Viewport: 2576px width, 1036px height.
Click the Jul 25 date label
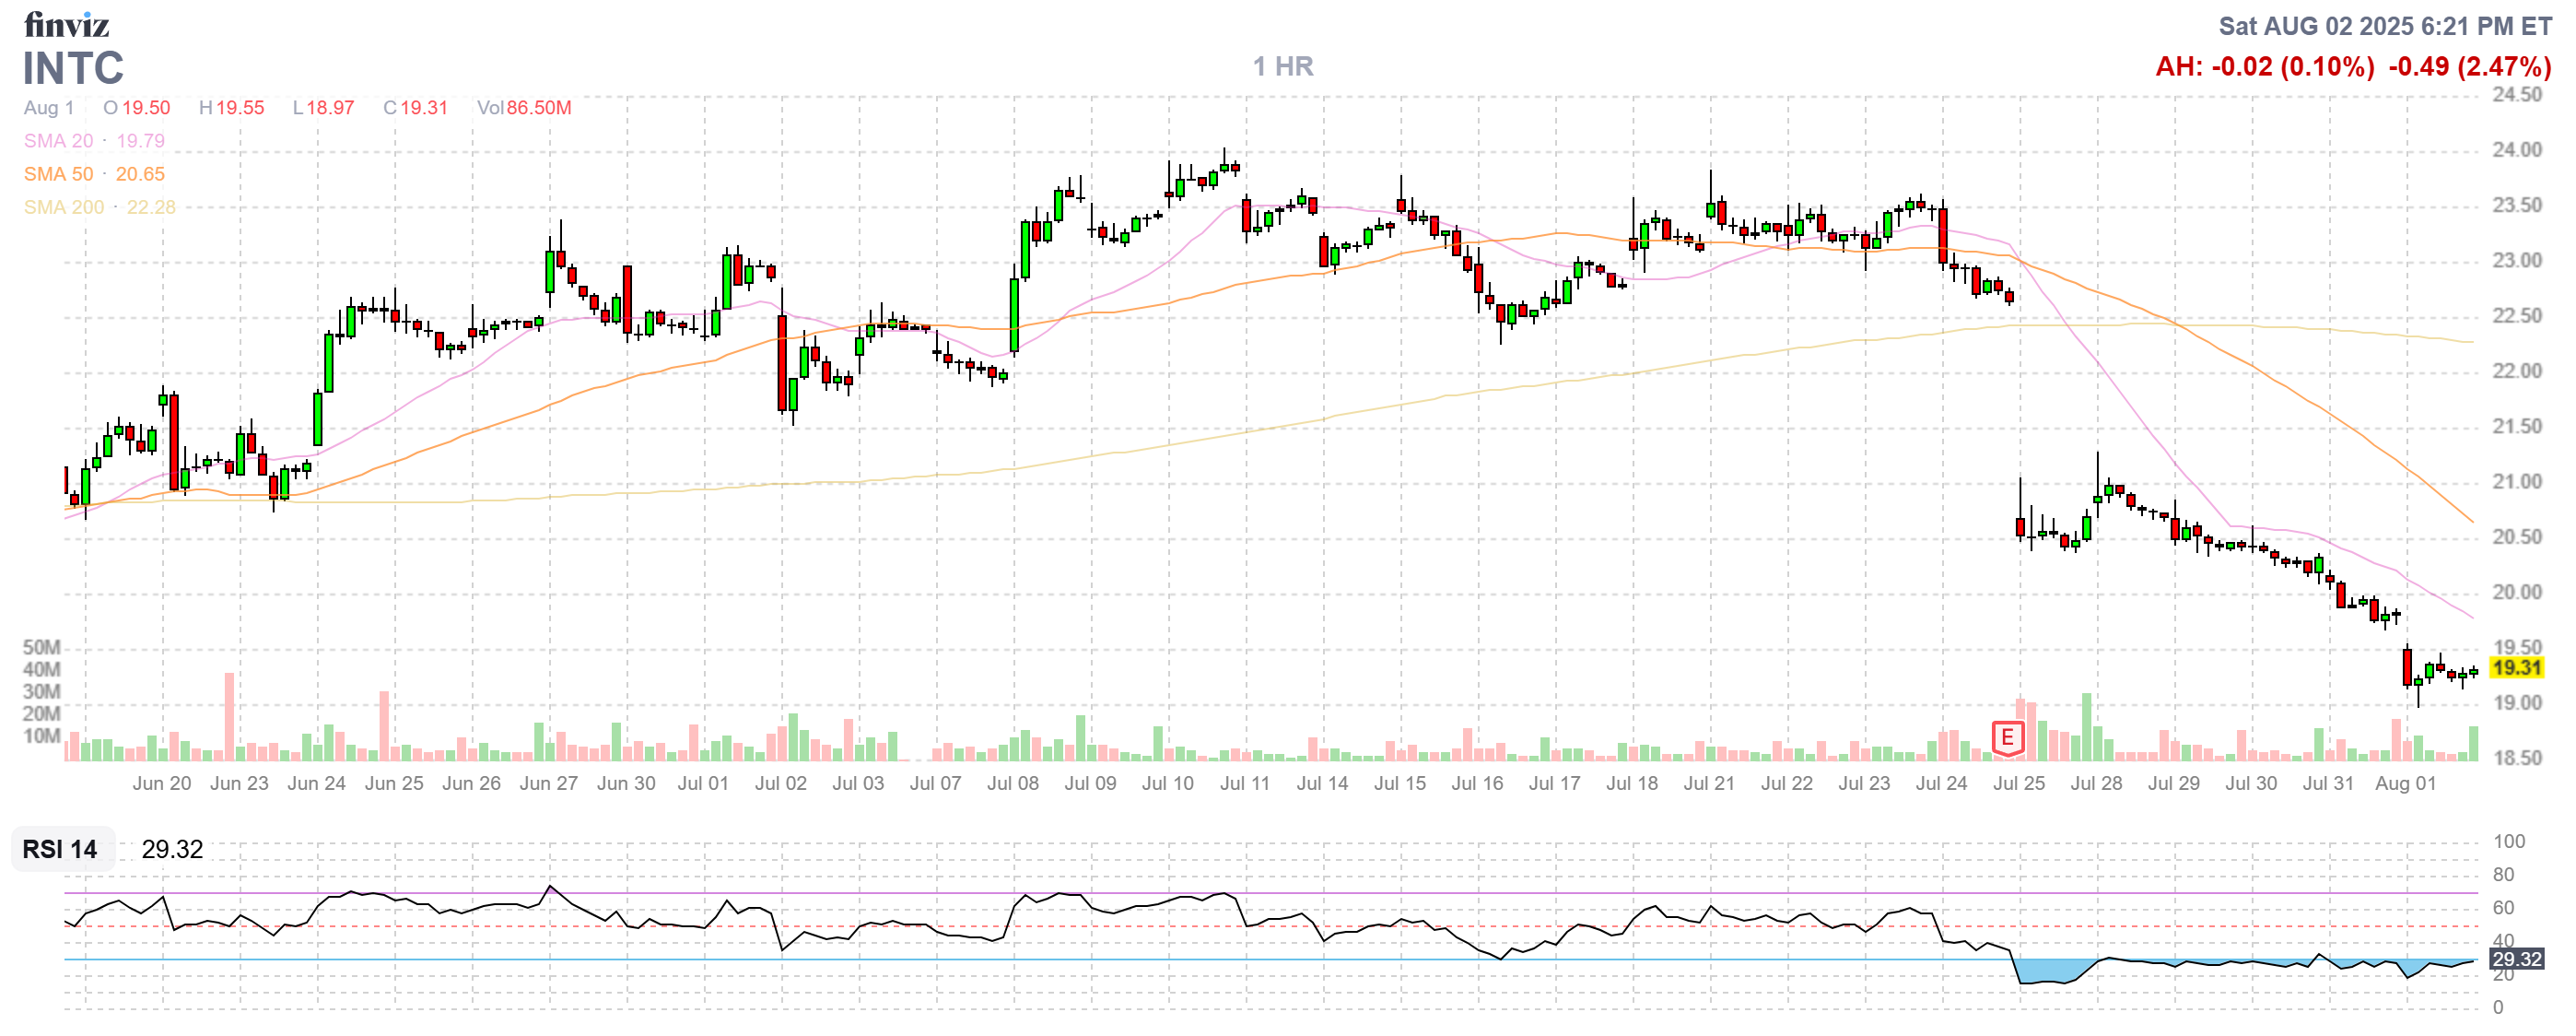point(2018,783)
